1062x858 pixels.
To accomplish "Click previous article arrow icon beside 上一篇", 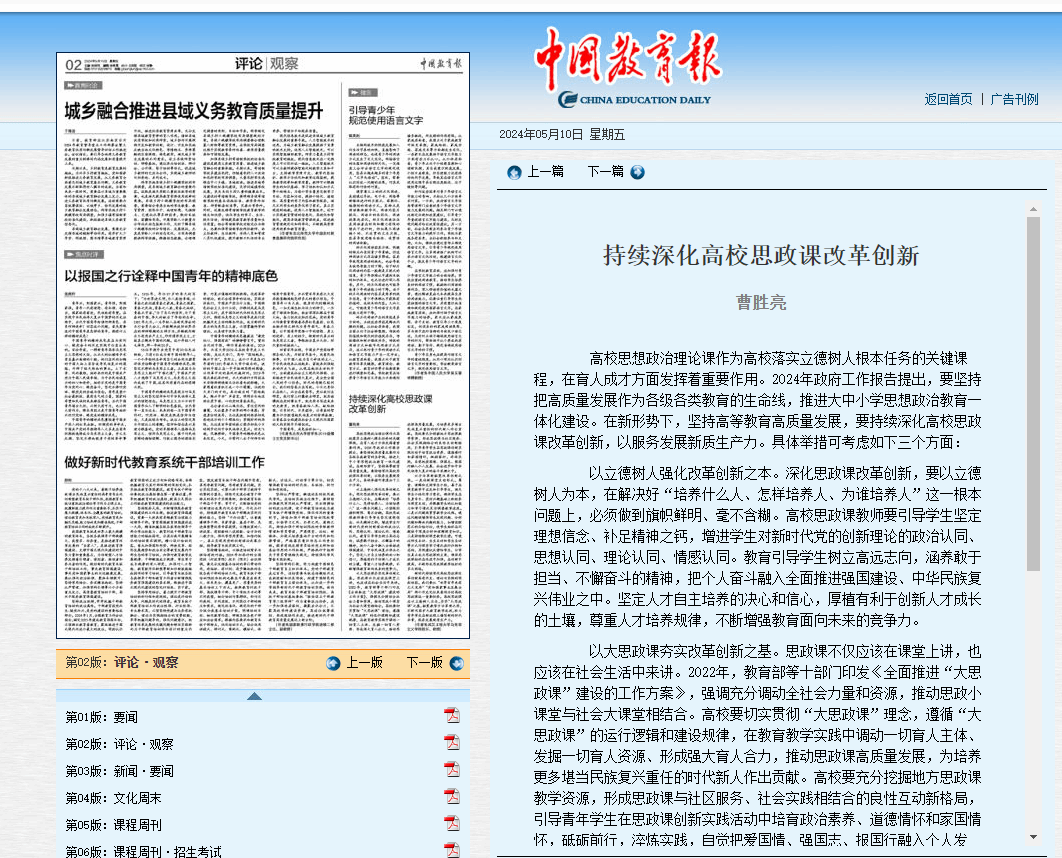I will pos(514,172).
